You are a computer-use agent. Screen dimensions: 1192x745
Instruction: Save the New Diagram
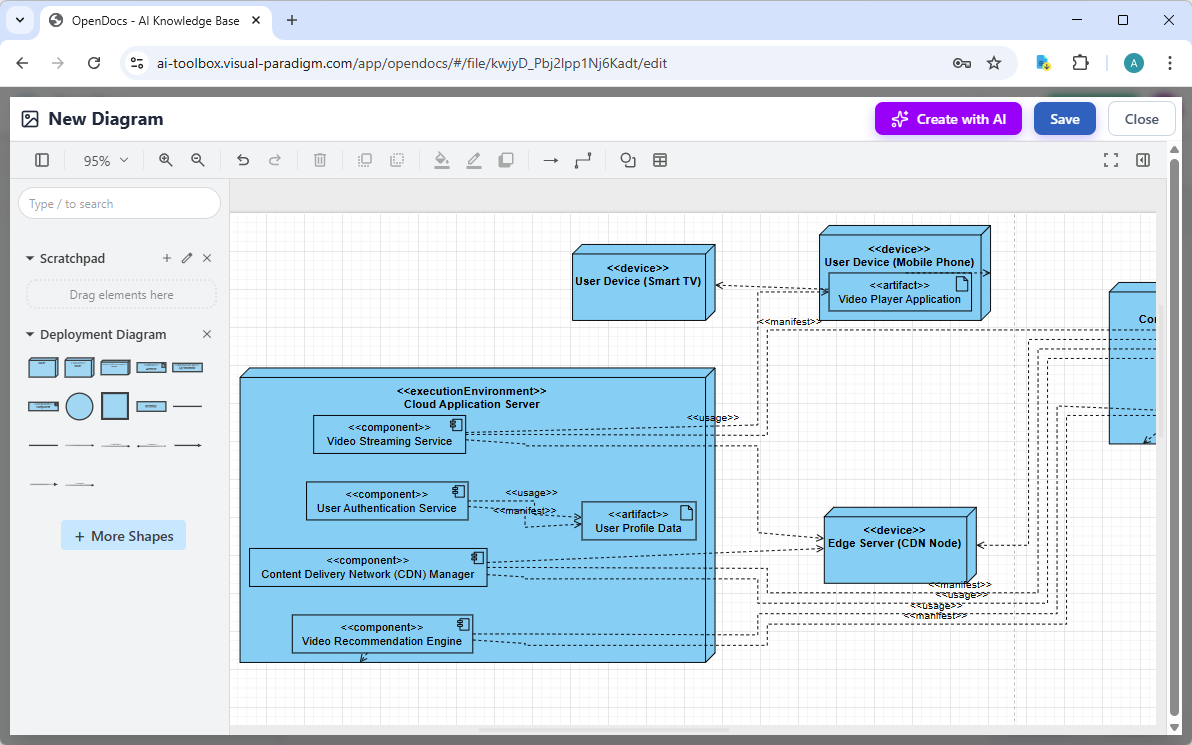coord(1064,118)
